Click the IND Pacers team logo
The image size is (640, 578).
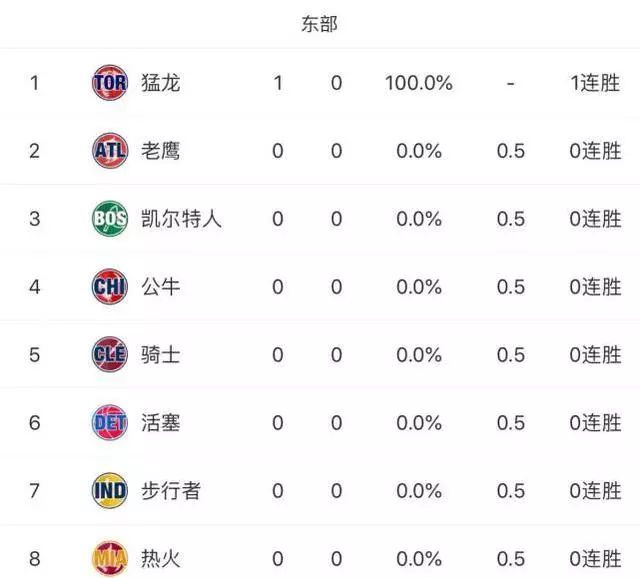point(110,490)
